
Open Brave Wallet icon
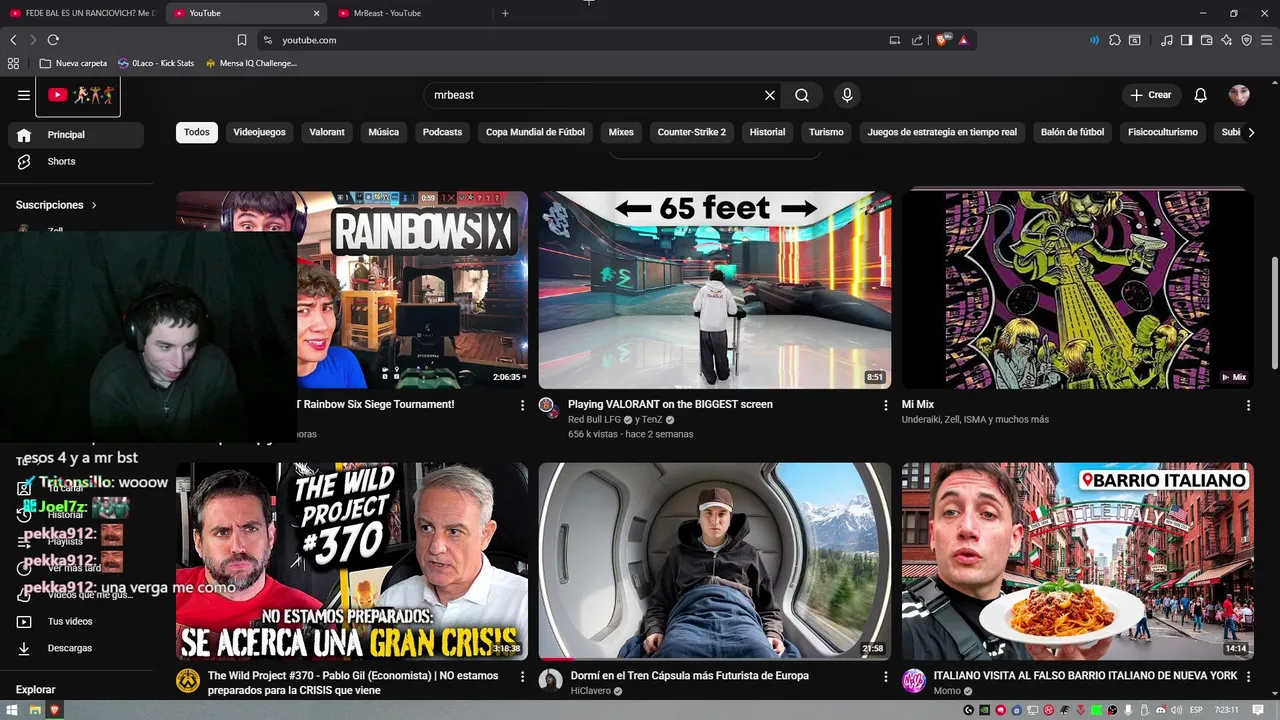tap(1206, 40)
